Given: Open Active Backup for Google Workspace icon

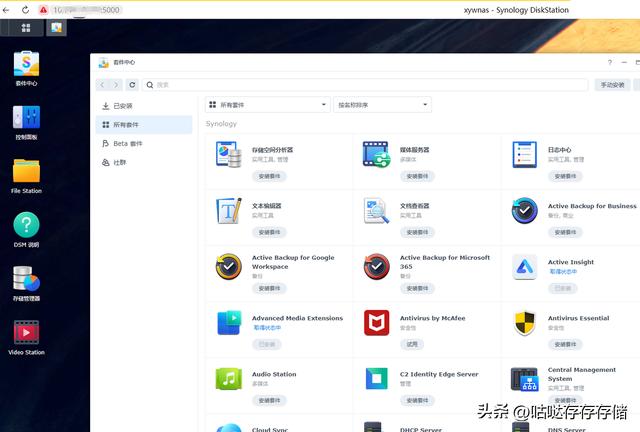Looking at the screenshot, I should (229, 266).
